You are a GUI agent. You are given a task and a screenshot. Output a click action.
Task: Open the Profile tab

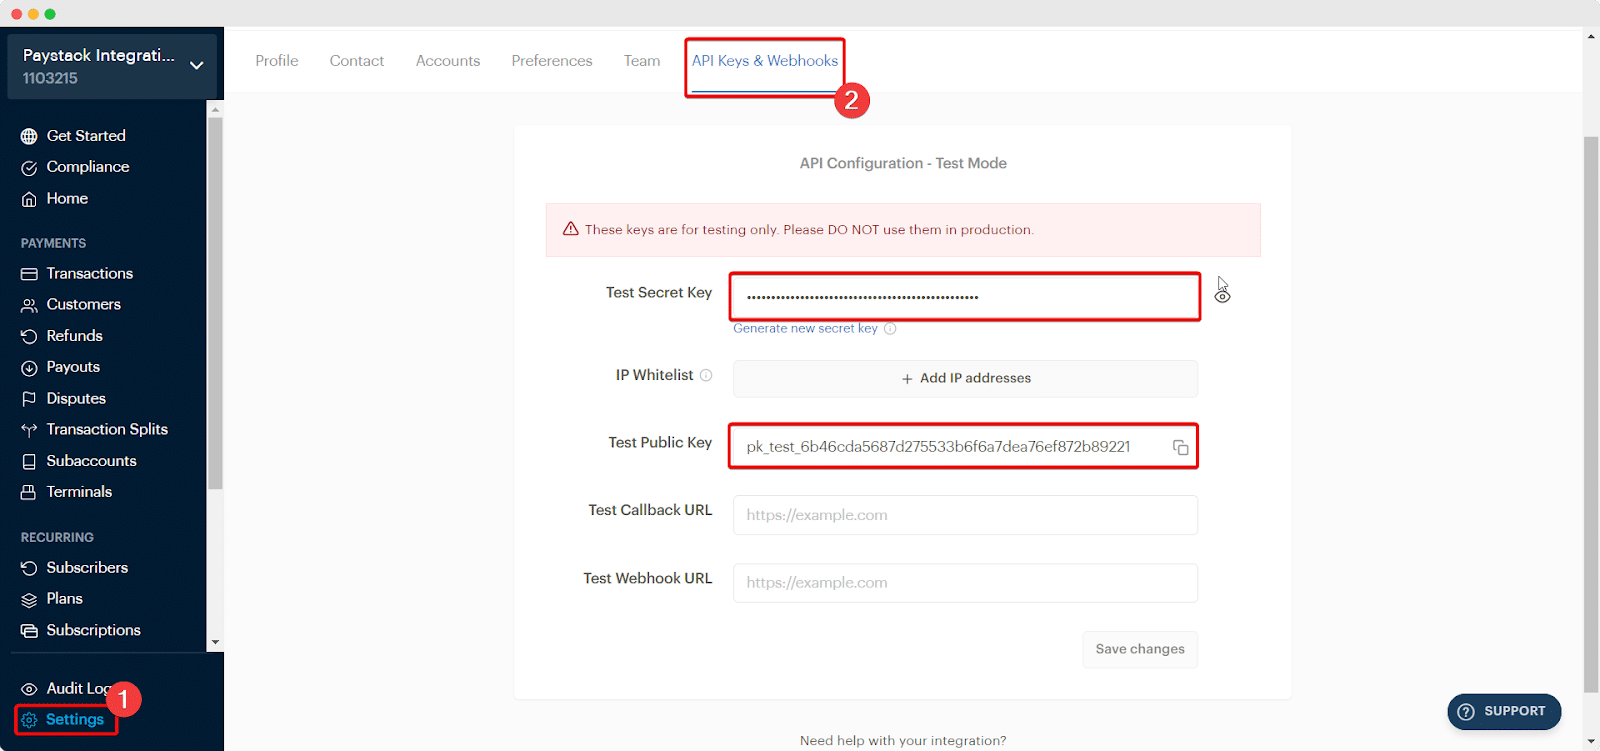tap(277, 61)
